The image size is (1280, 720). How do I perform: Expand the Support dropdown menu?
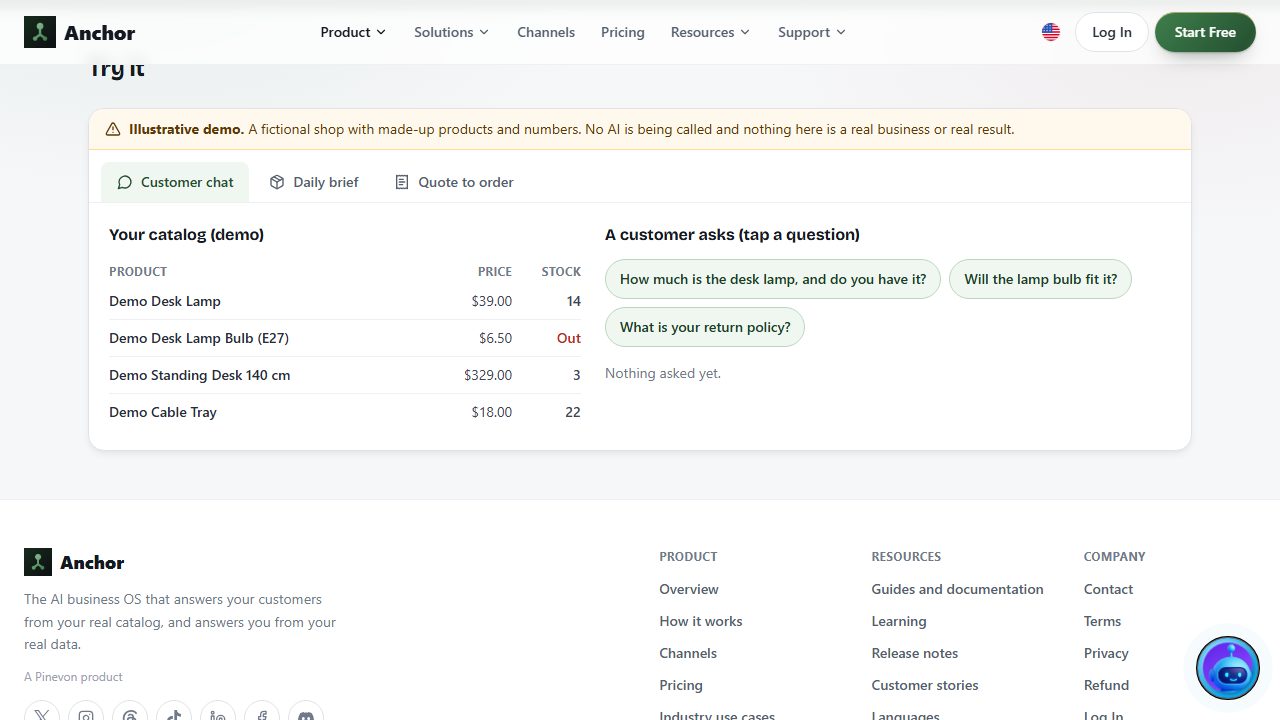[x=812, y=32]
